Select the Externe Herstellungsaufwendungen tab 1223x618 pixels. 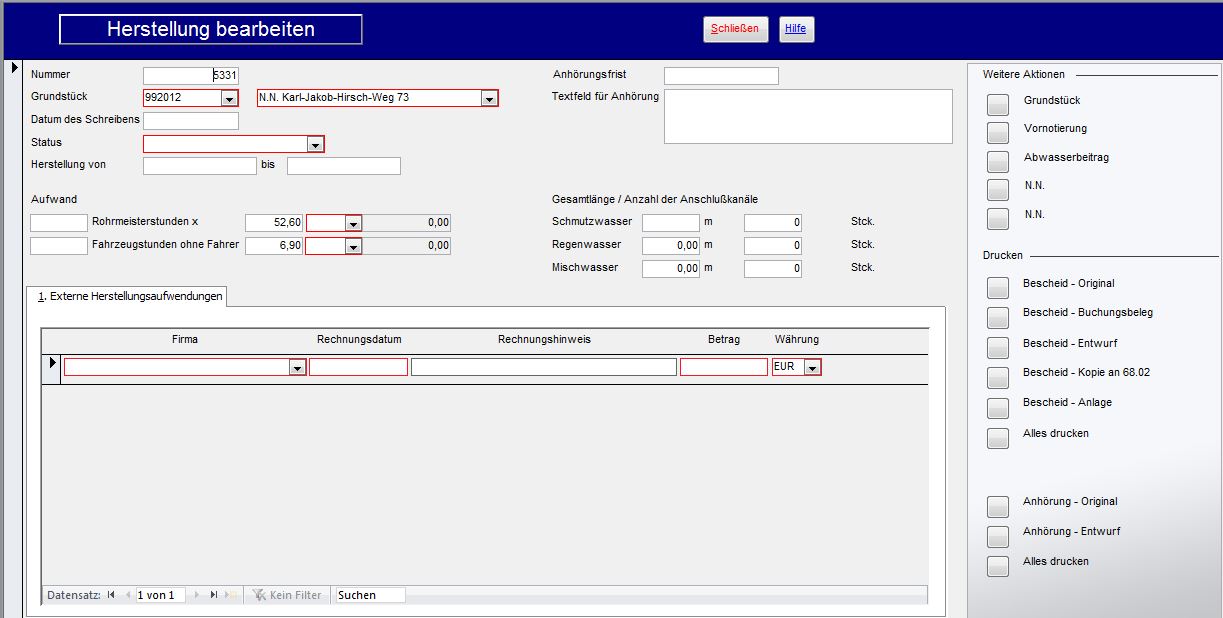[127, 296]
